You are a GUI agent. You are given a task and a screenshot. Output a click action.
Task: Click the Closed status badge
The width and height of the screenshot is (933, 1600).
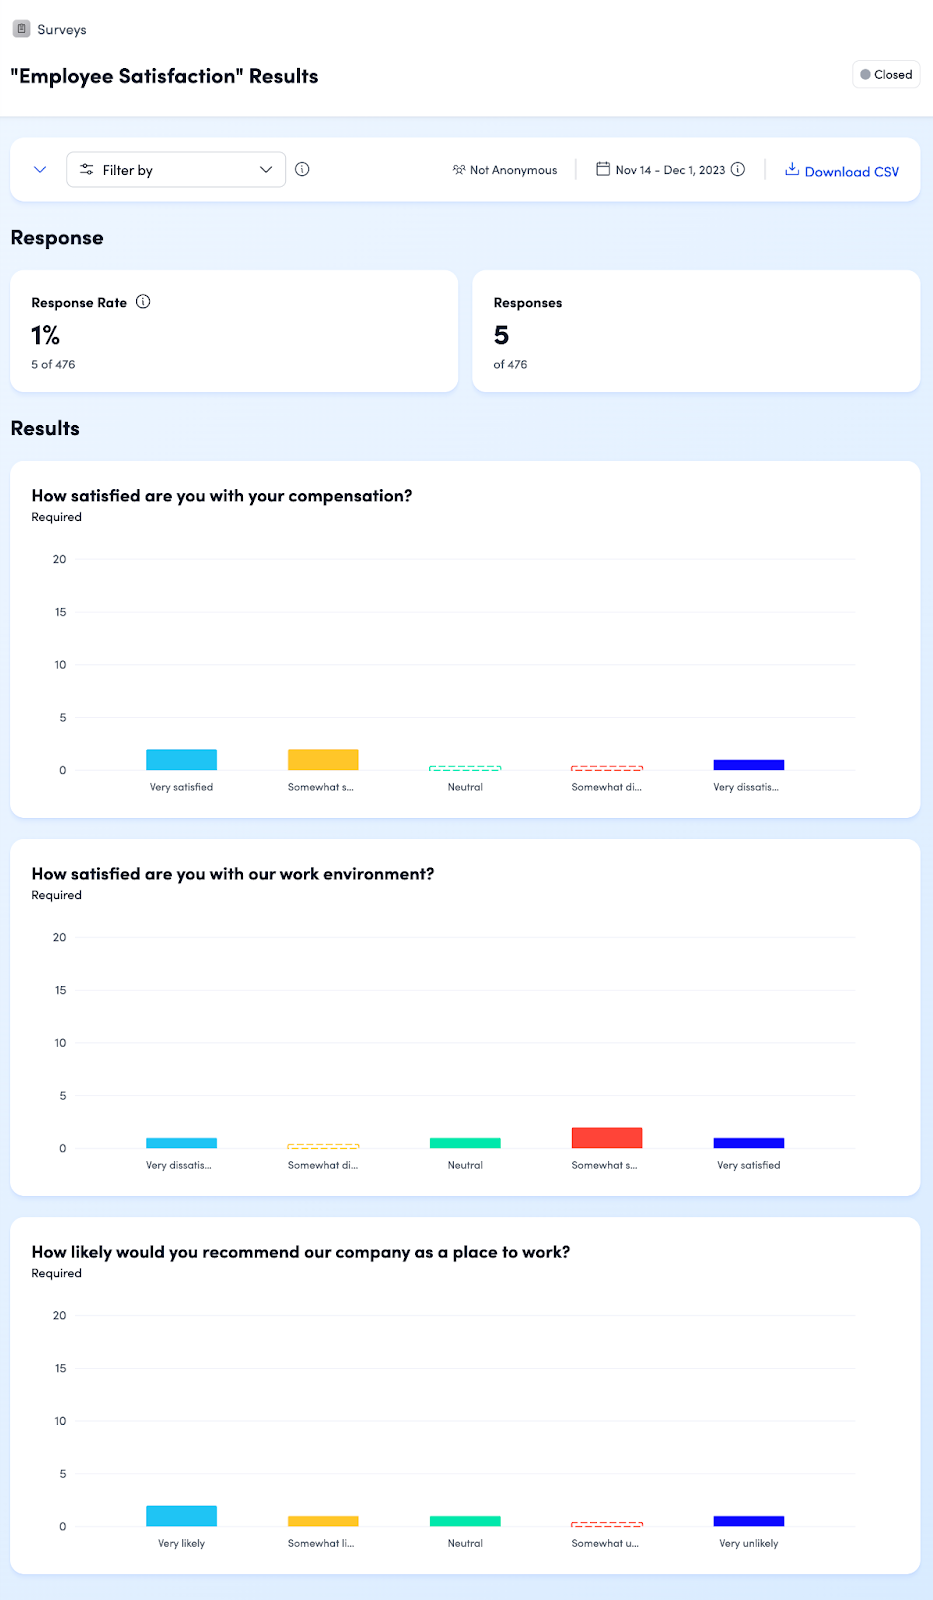[886, 75]
